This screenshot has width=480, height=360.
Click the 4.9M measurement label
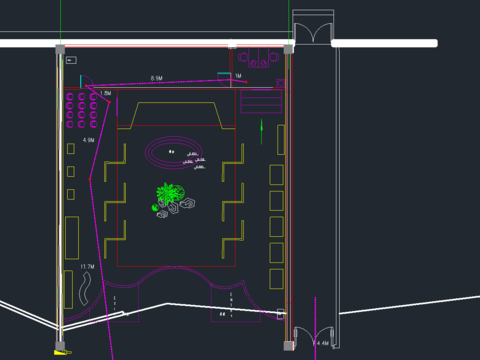(89, 140)
